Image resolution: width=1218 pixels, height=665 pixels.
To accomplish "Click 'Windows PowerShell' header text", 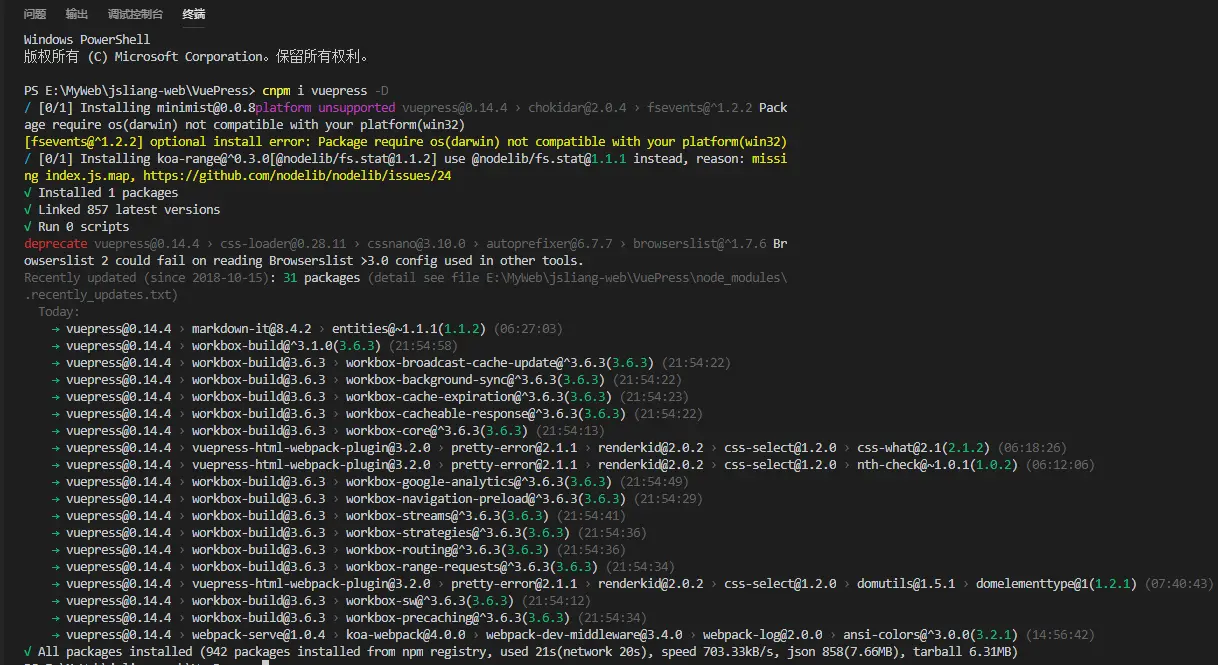I will pyautogui.click(x=87, y=39).
